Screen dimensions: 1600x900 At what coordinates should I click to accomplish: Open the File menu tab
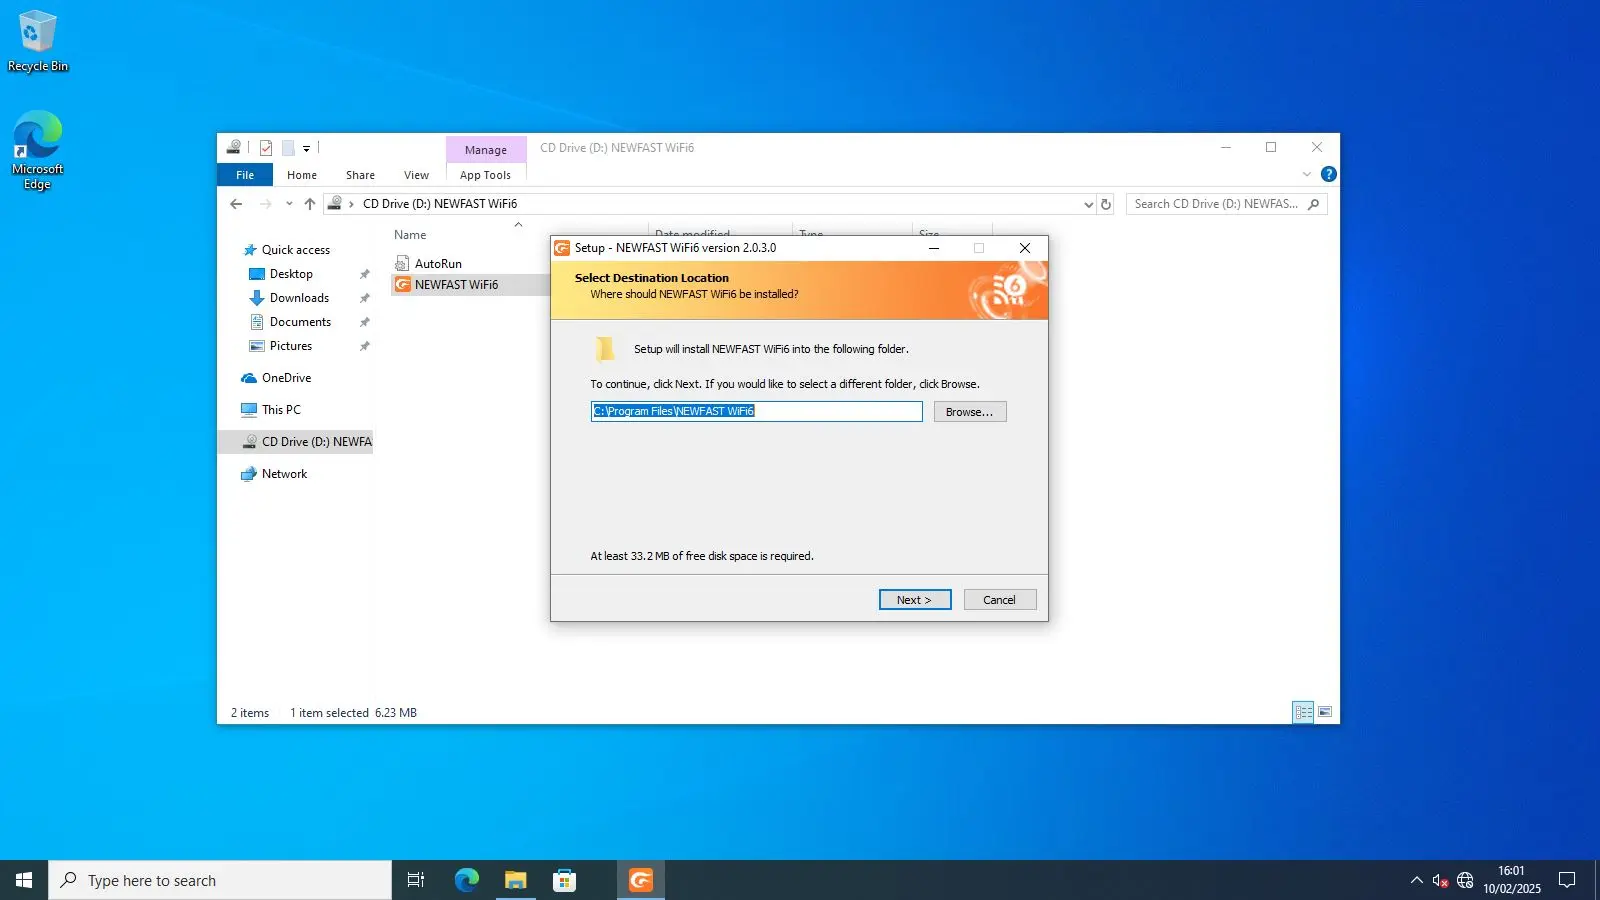[245, 175]
